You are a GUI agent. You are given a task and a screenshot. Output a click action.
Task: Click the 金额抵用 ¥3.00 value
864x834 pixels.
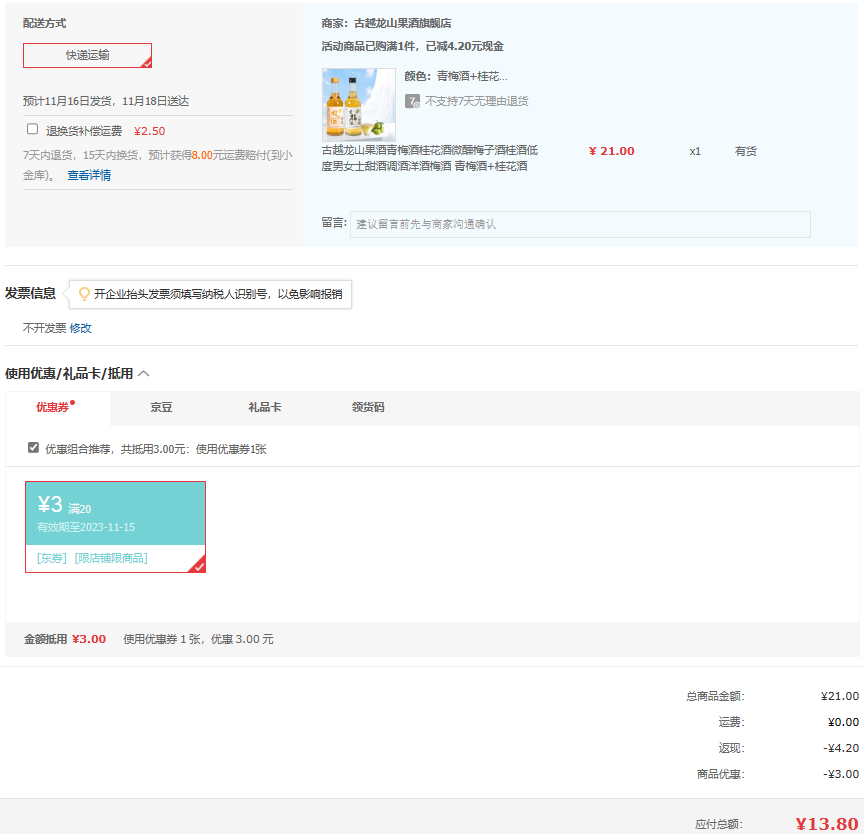tap(89, 639)
